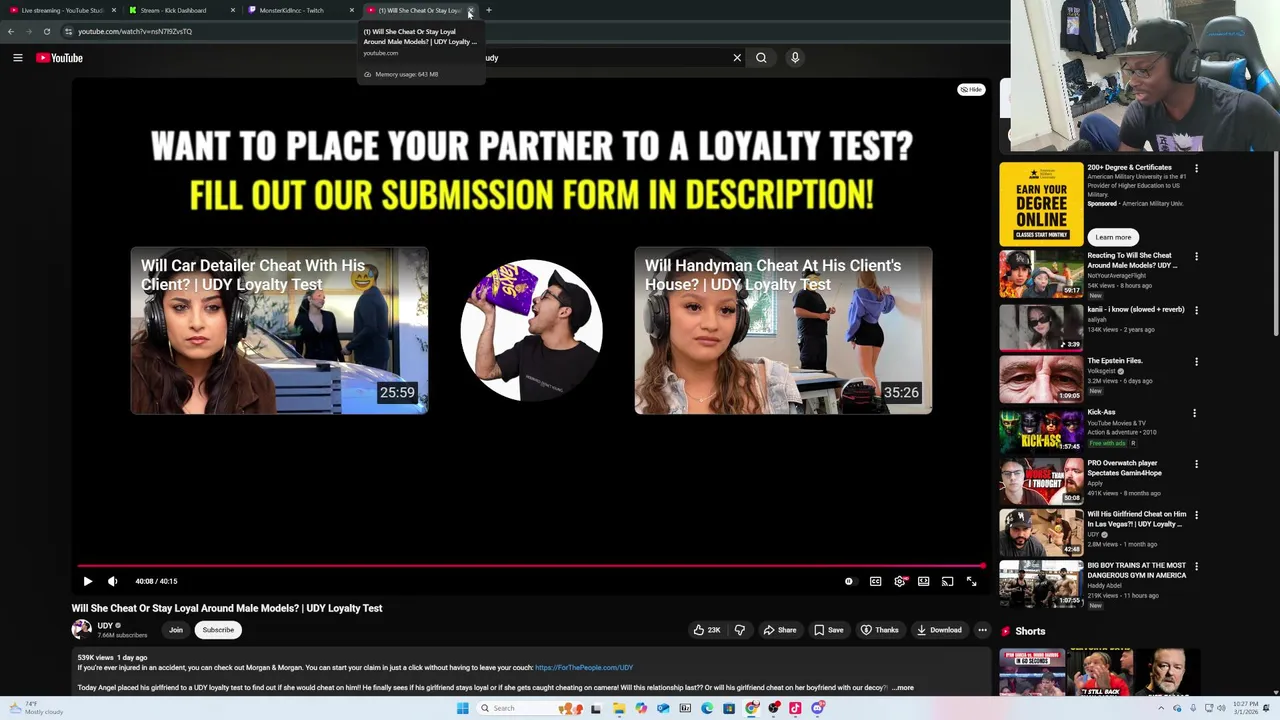The image size is (1280, 720).
Task: Send Thanks to the creator
Action: [x=880, y=630]
